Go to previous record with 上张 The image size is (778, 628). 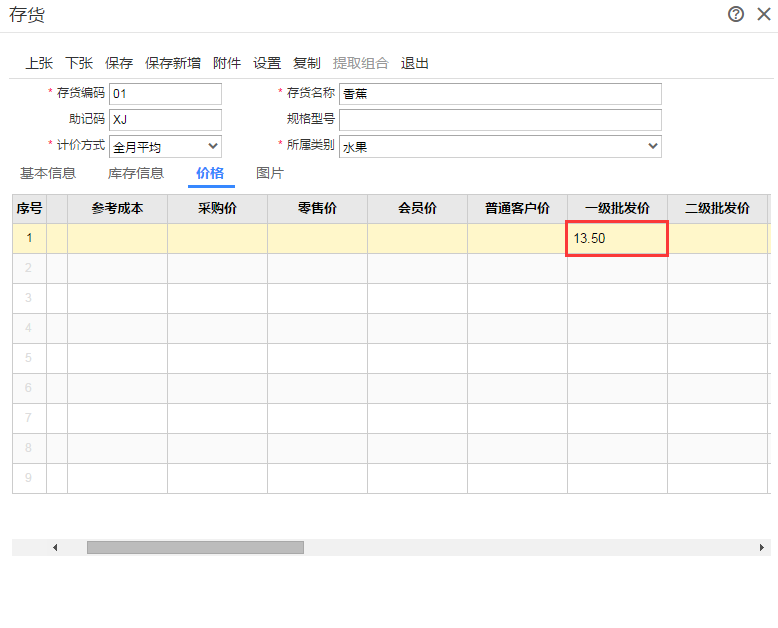click(x=39, y=63)
